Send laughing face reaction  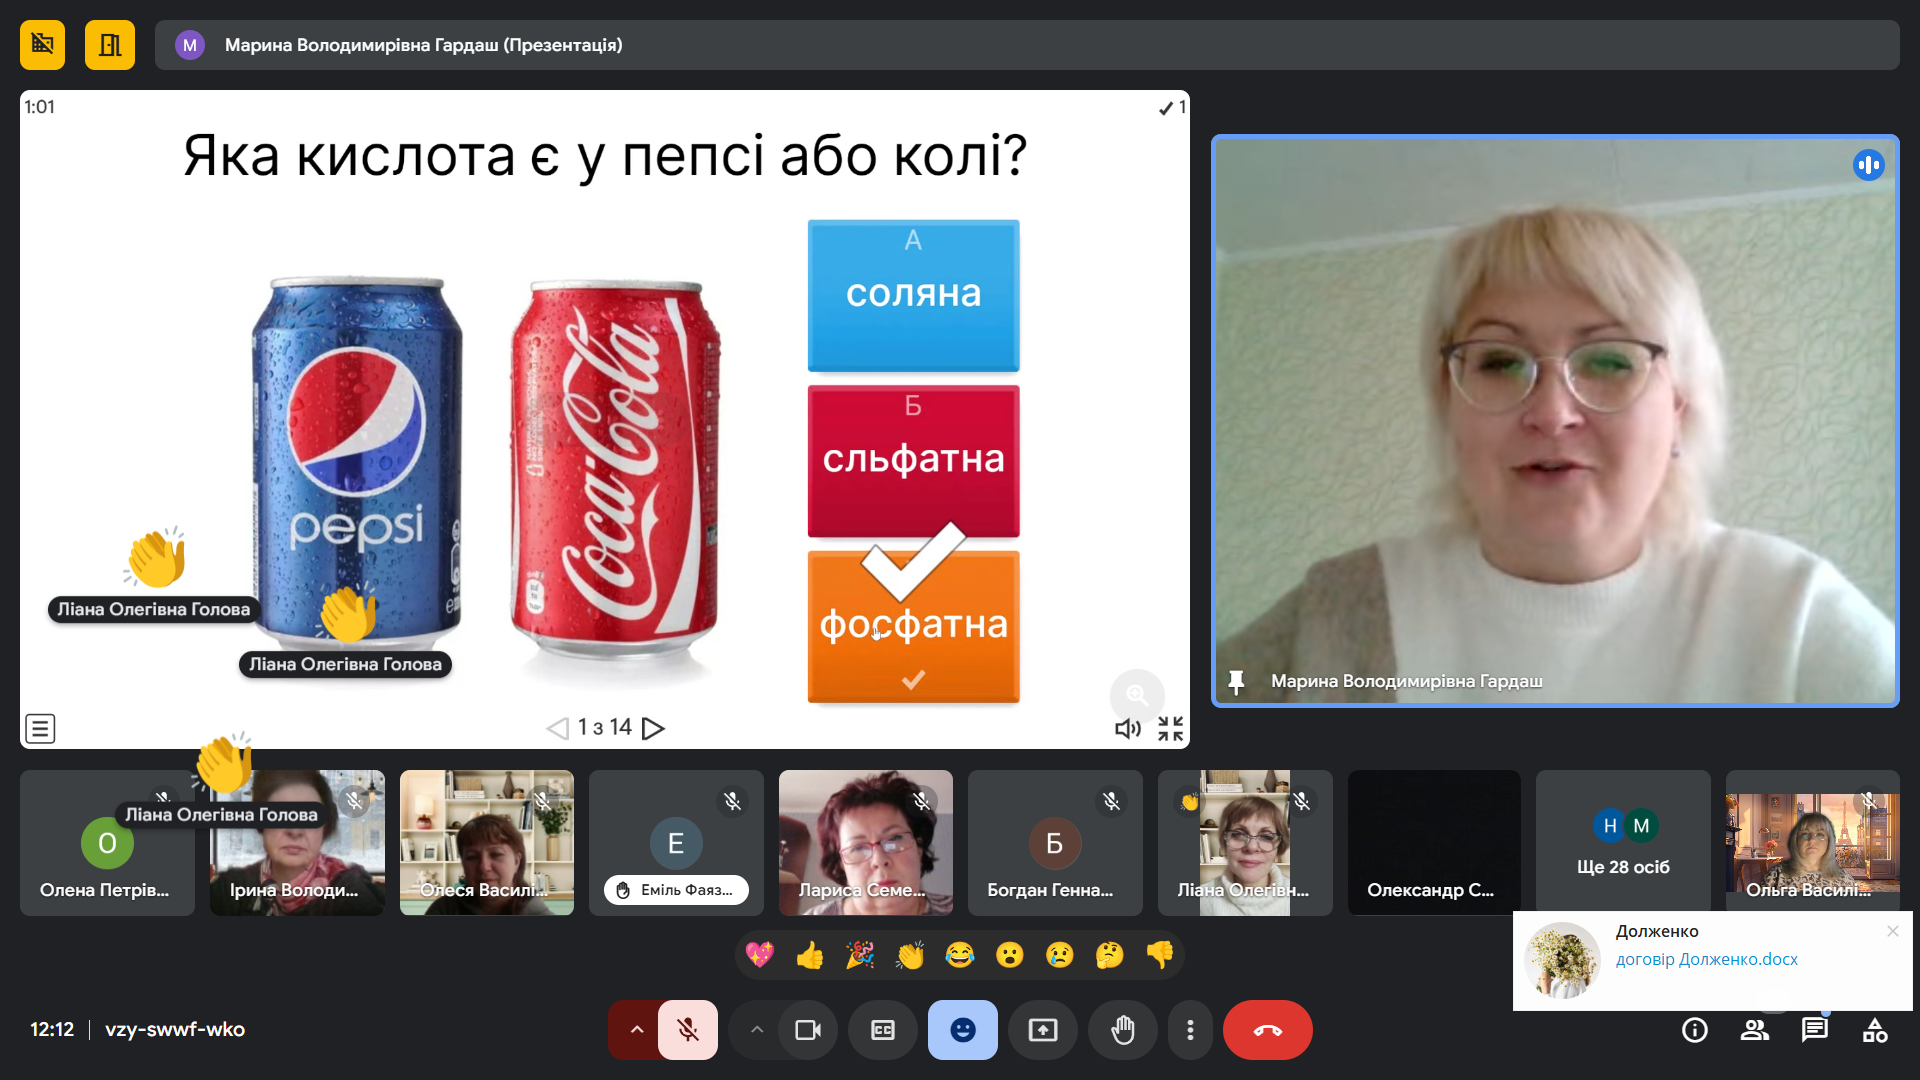pos(960,955)
